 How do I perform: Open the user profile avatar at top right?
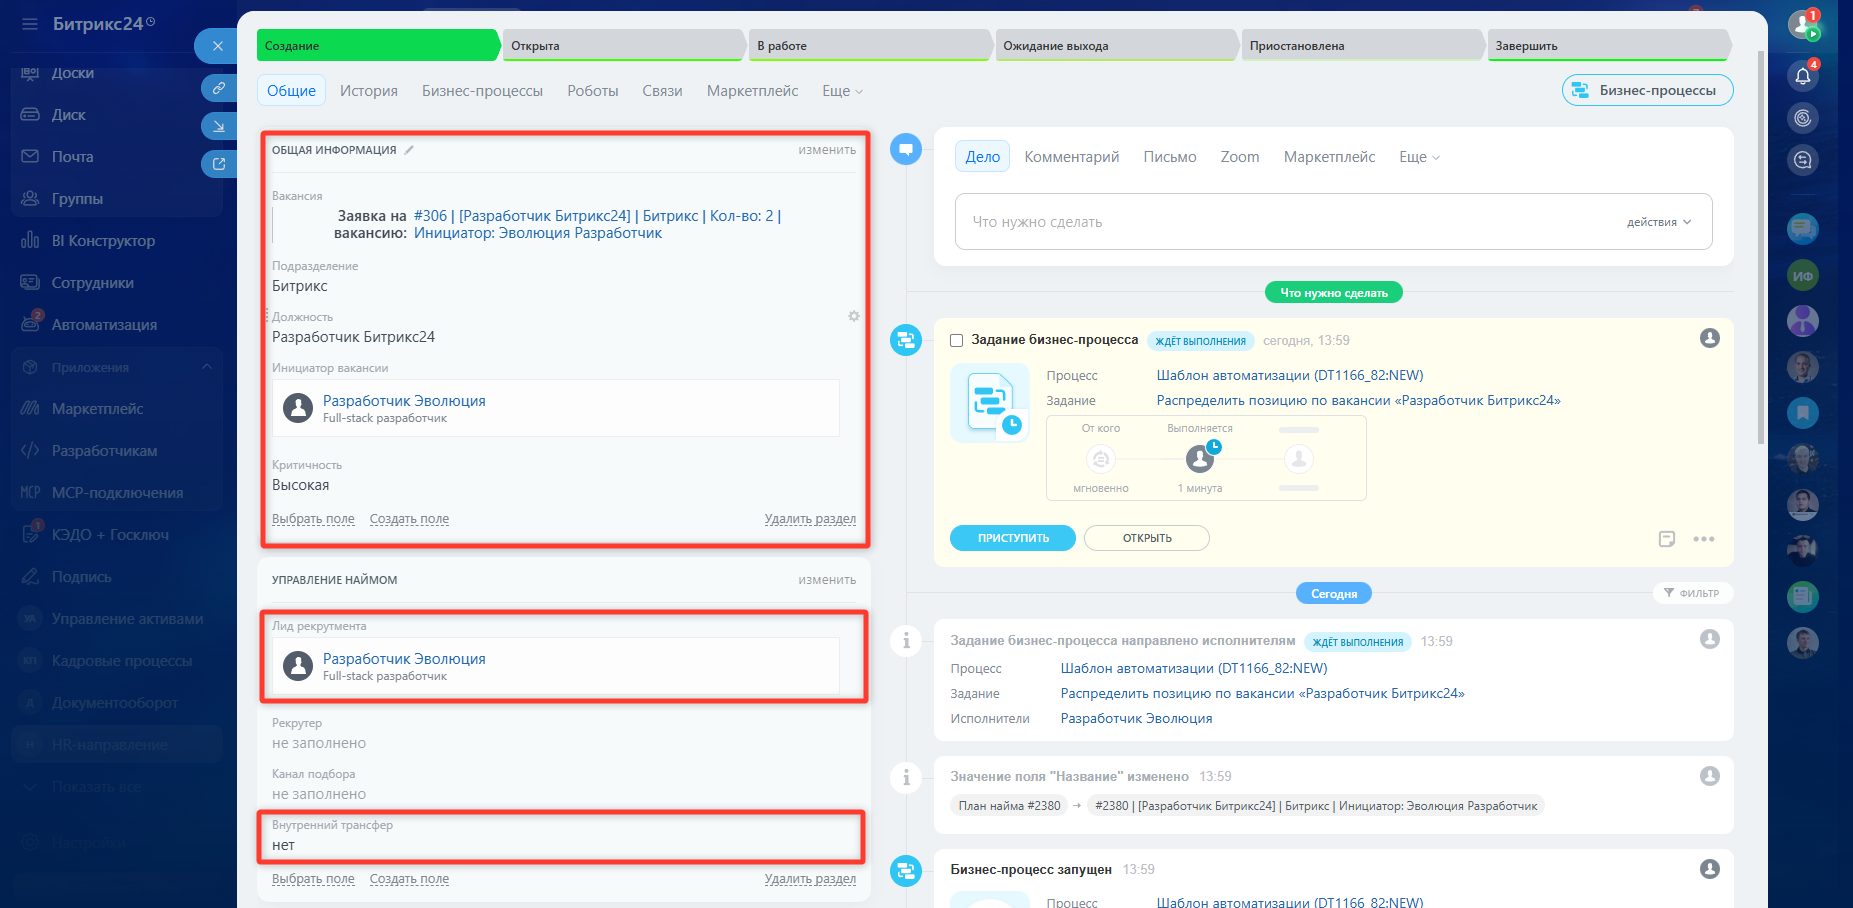point(1803,25)
